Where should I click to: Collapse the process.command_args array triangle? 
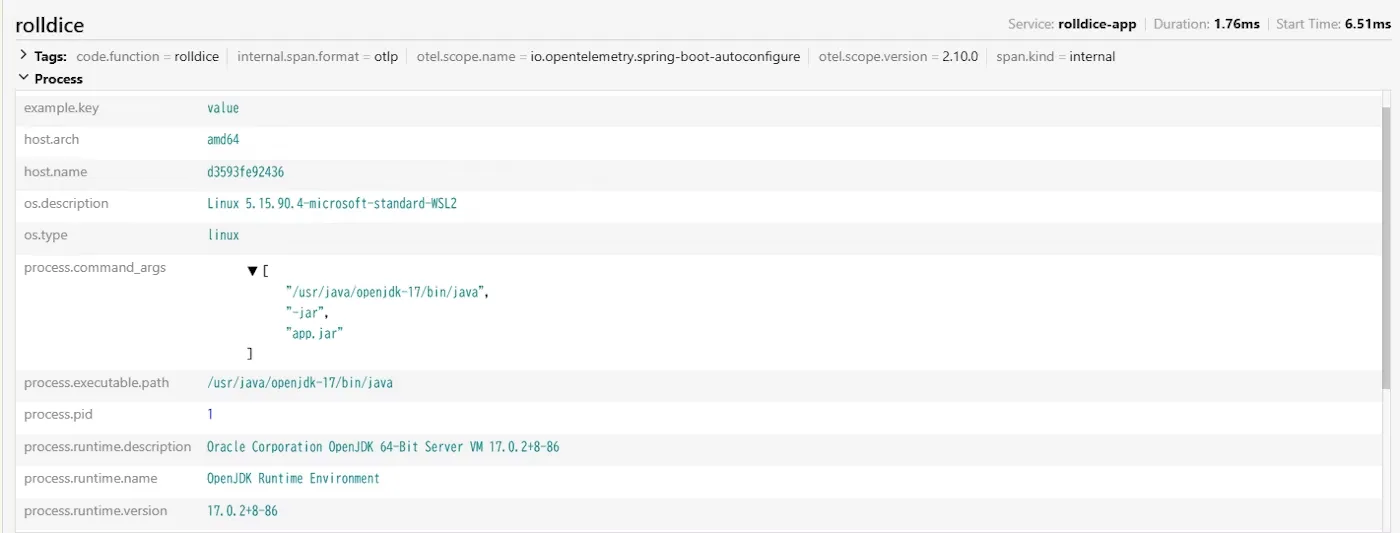(x=252, y=271)
